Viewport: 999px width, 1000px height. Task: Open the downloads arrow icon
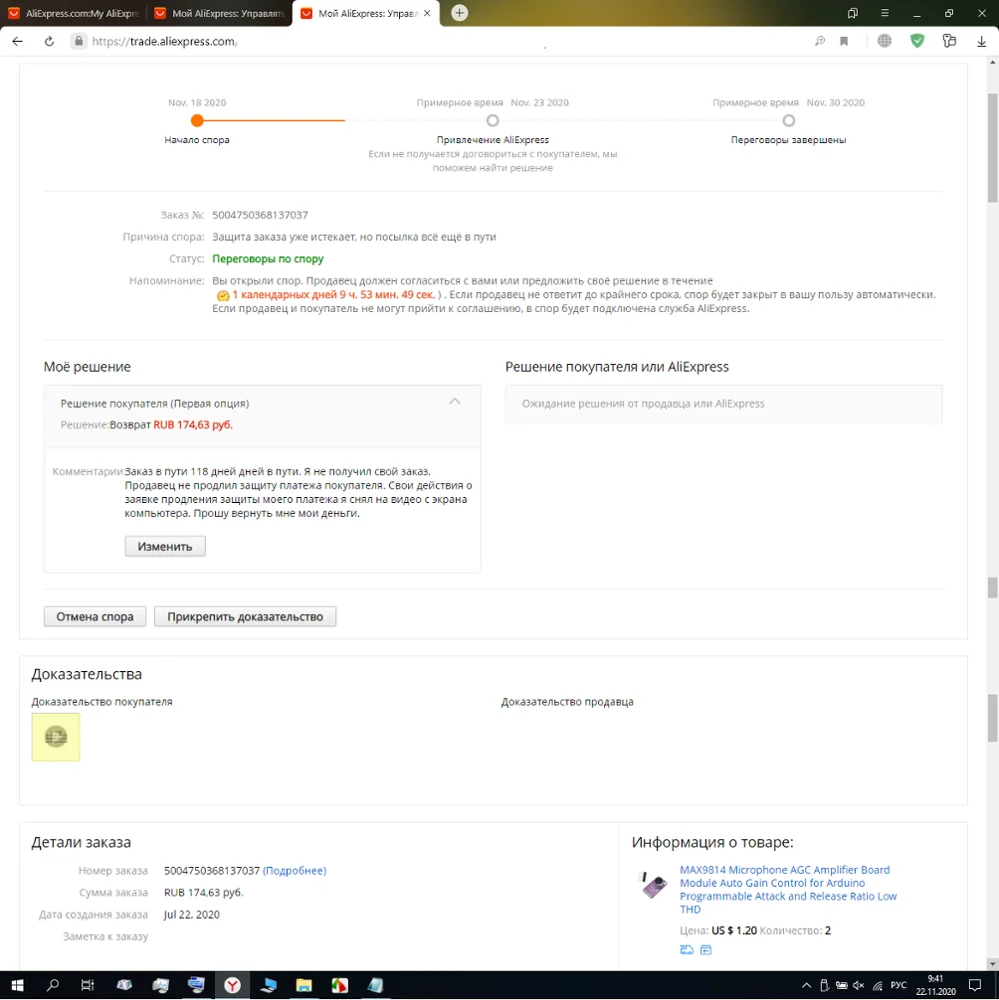pos(981,41)
